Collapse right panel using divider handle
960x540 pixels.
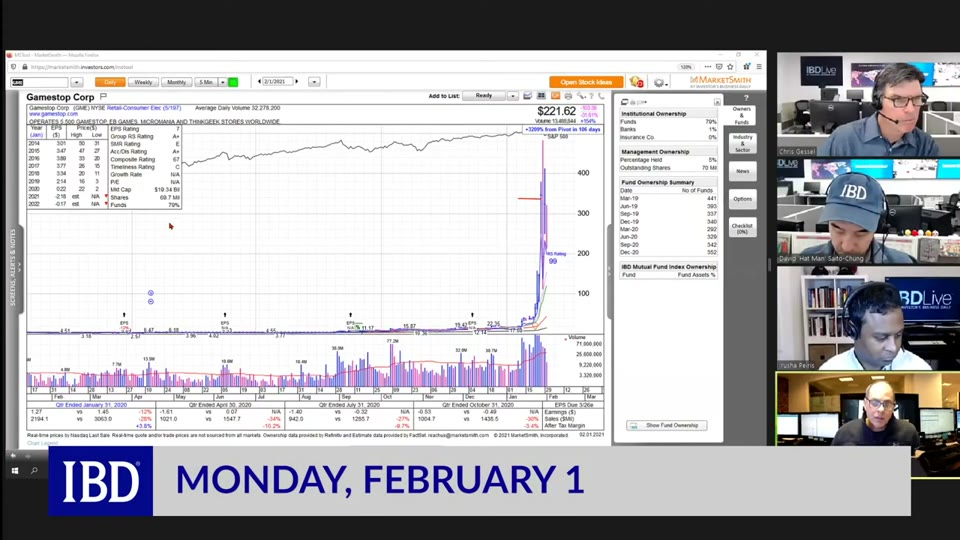coord(609,271)
